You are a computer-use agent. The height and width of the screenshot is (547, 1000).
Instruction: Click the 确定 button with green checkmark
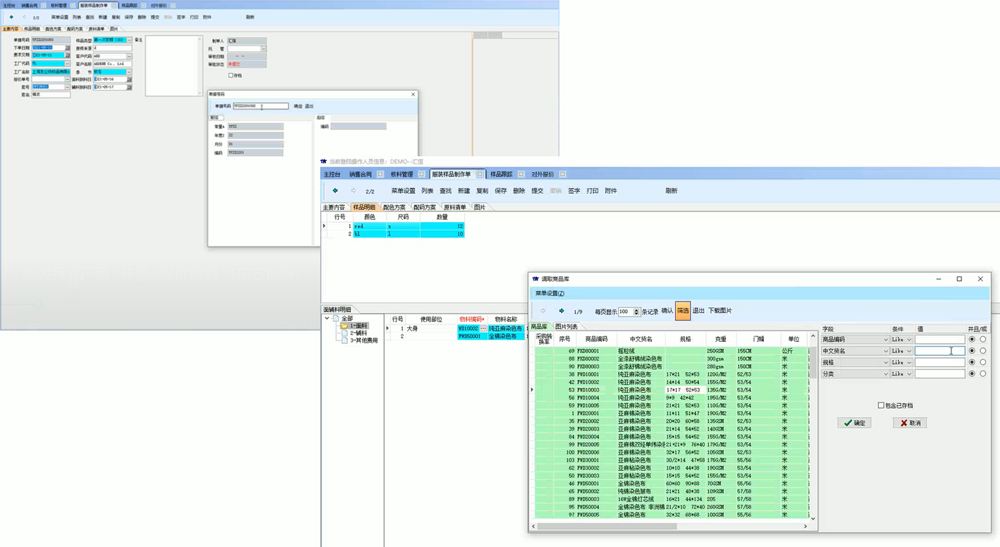[x=855, y=423]
